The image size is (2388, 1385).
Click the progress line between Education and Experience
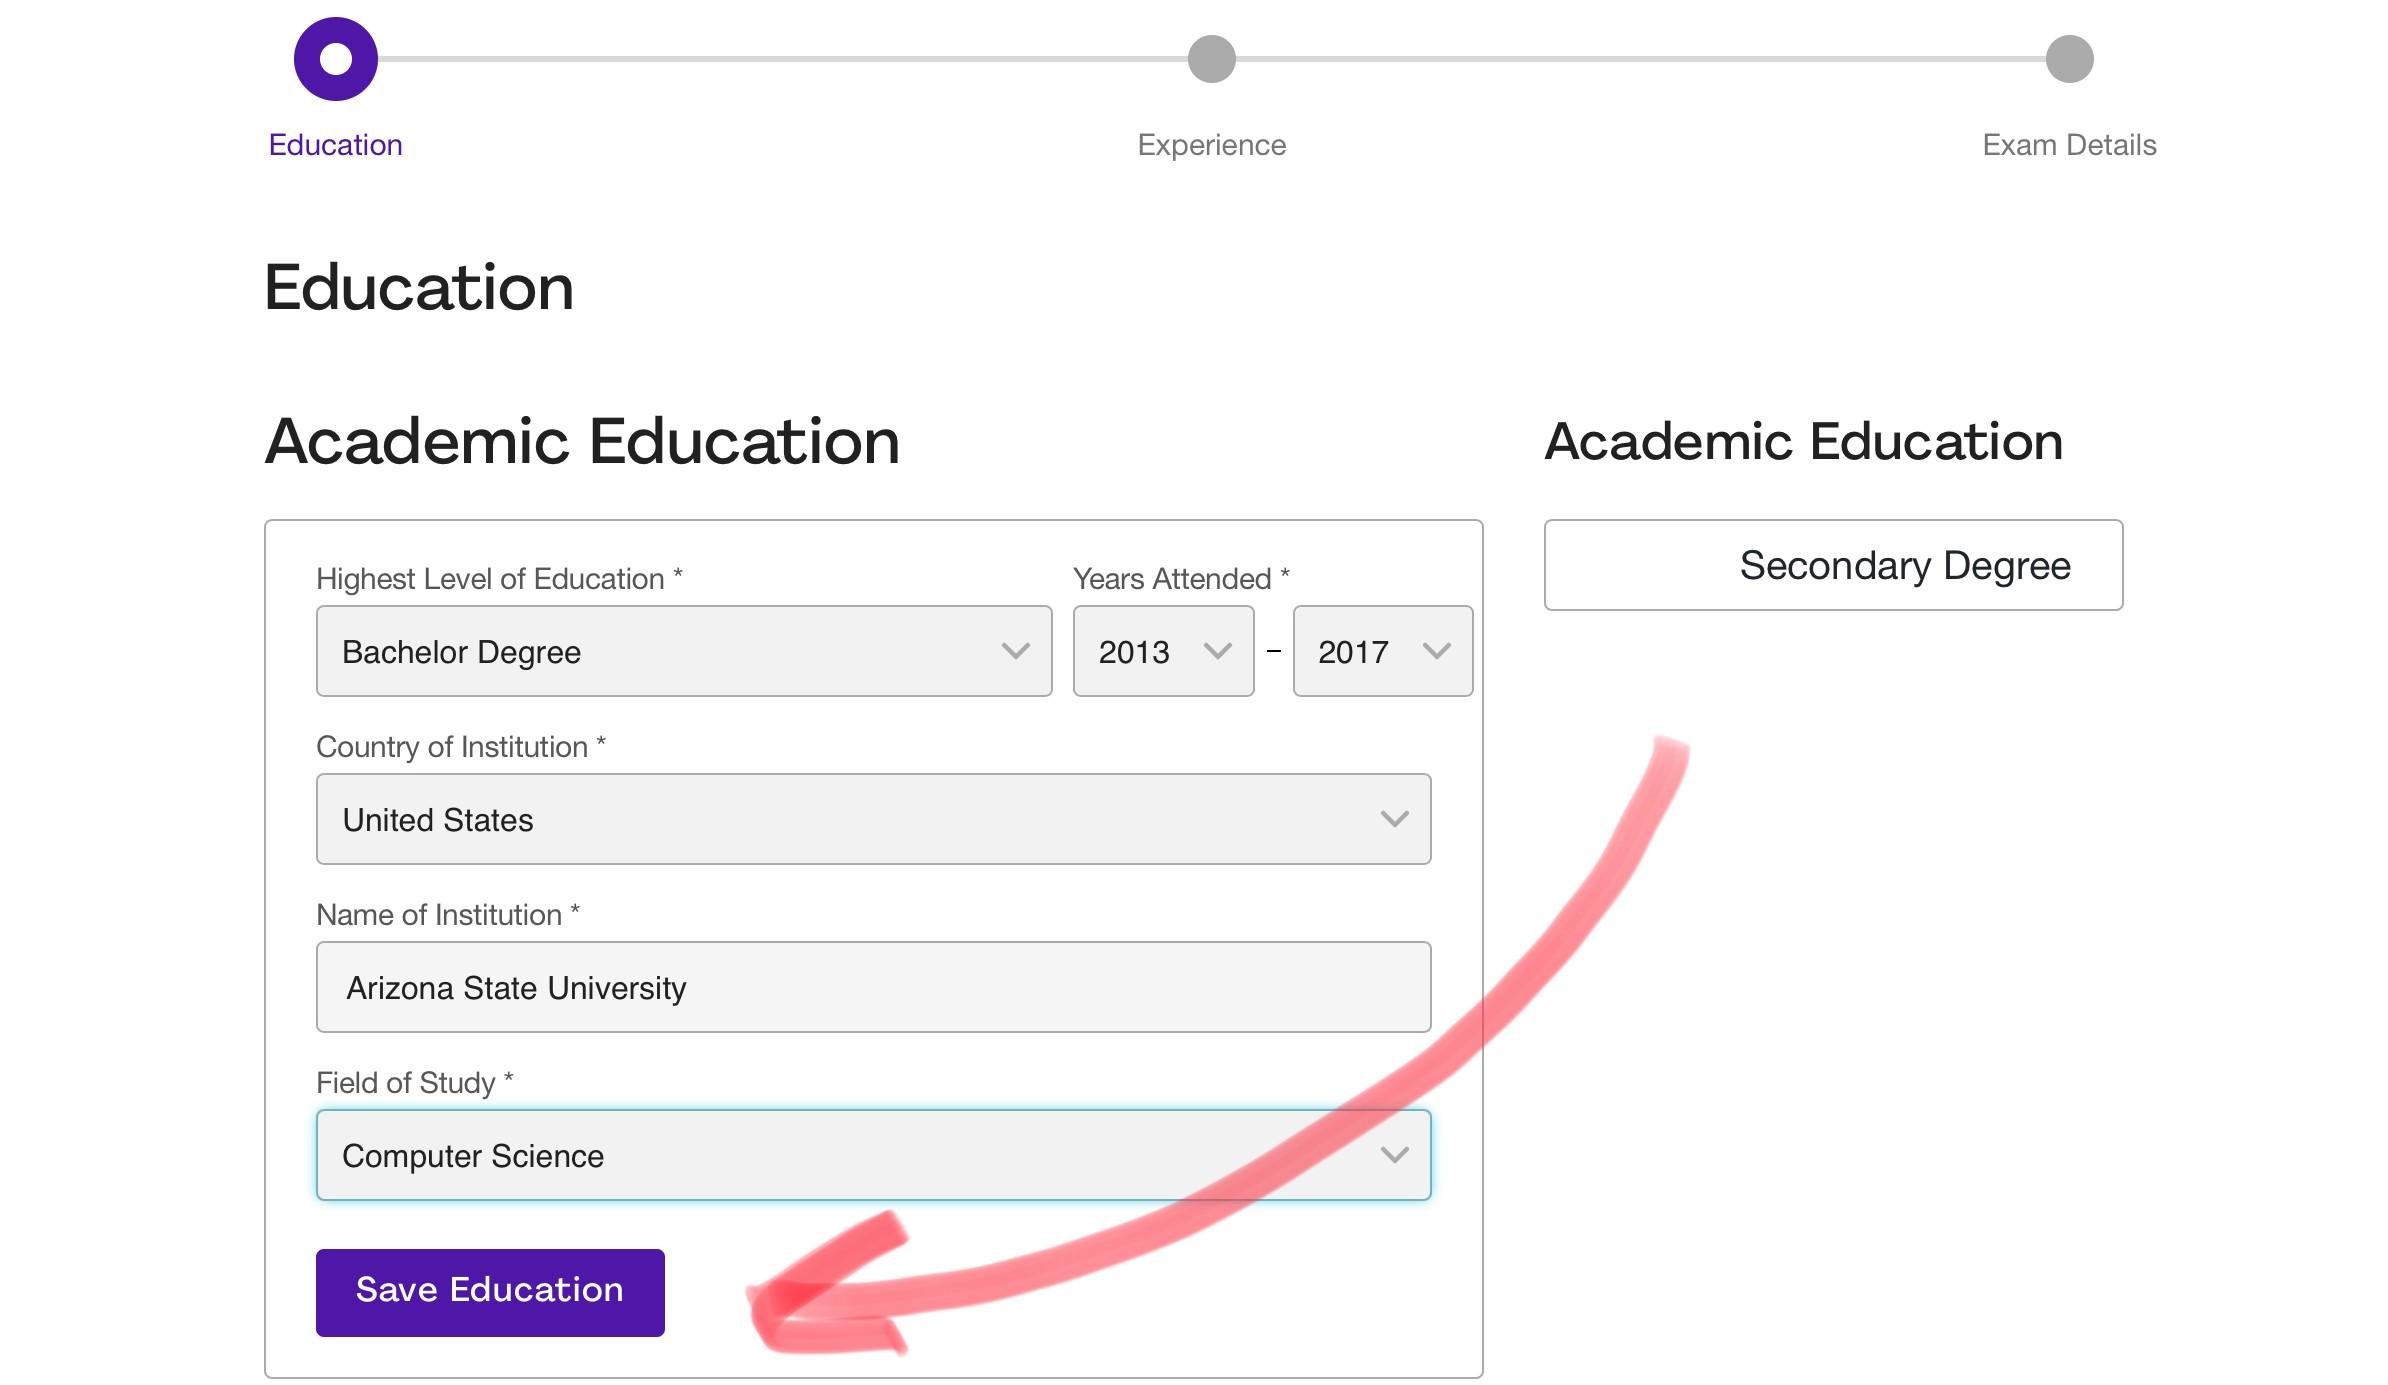point(780,59)
